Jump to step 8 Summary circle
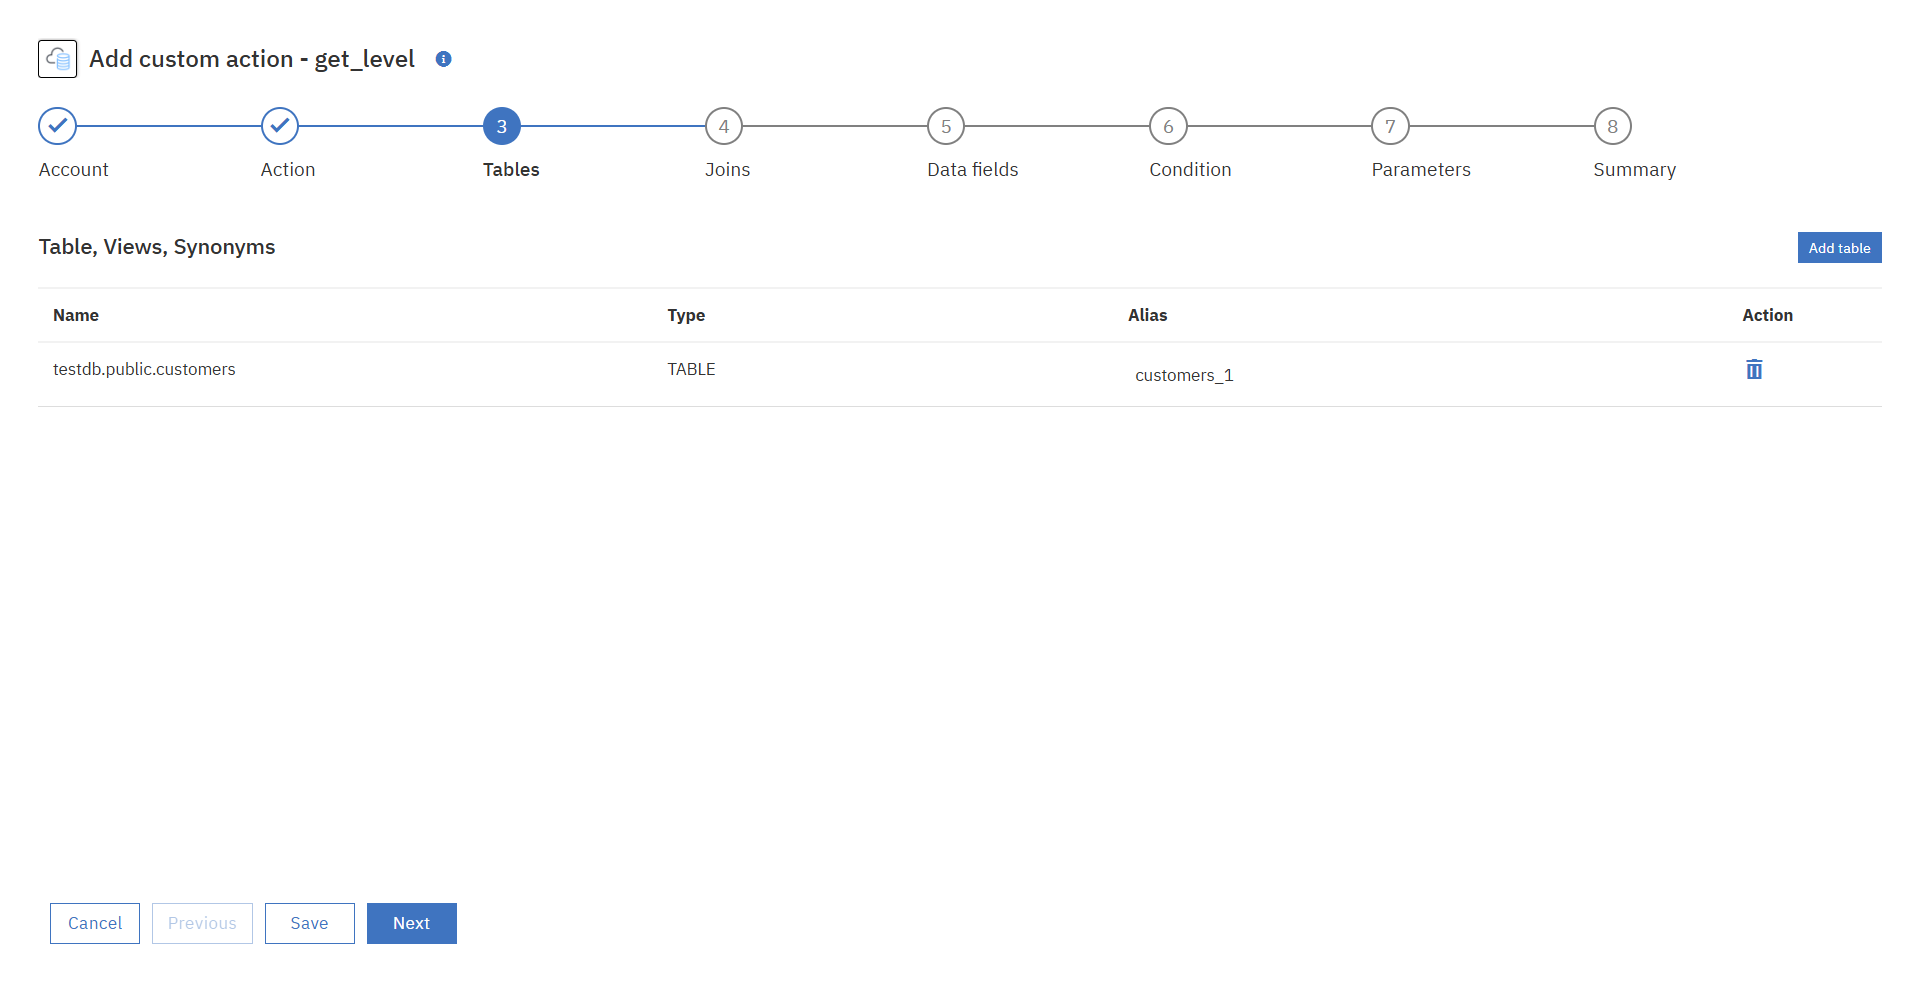 1612,126
